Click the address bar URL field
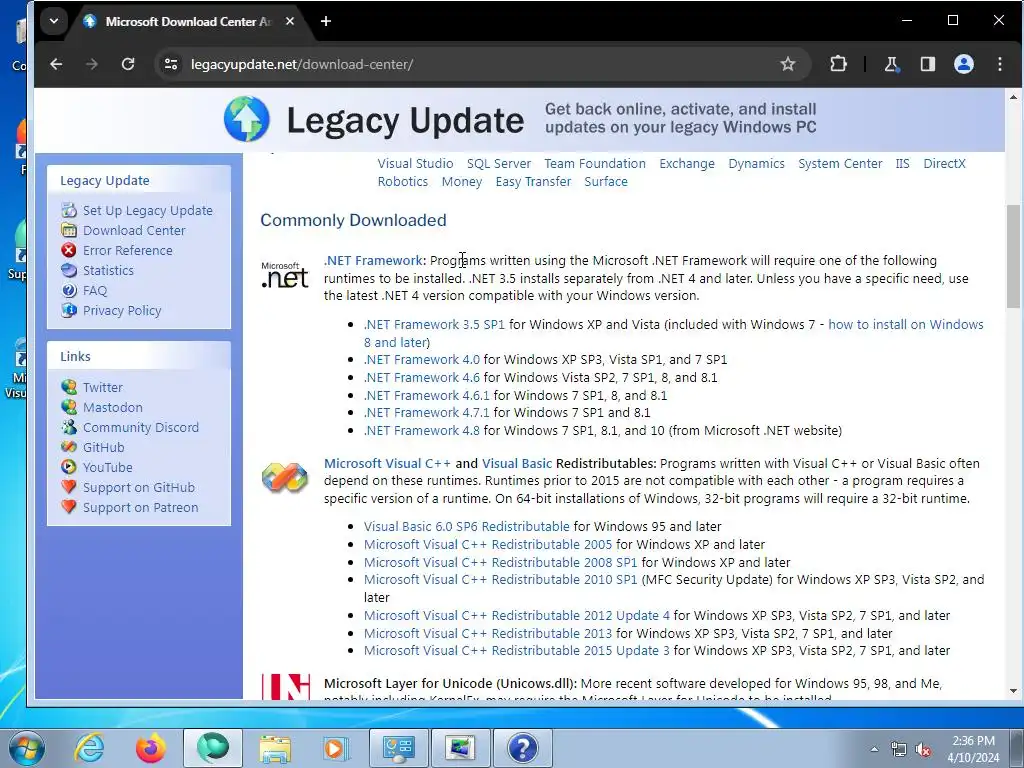The image size is (1024, 768). click(483, 64)
